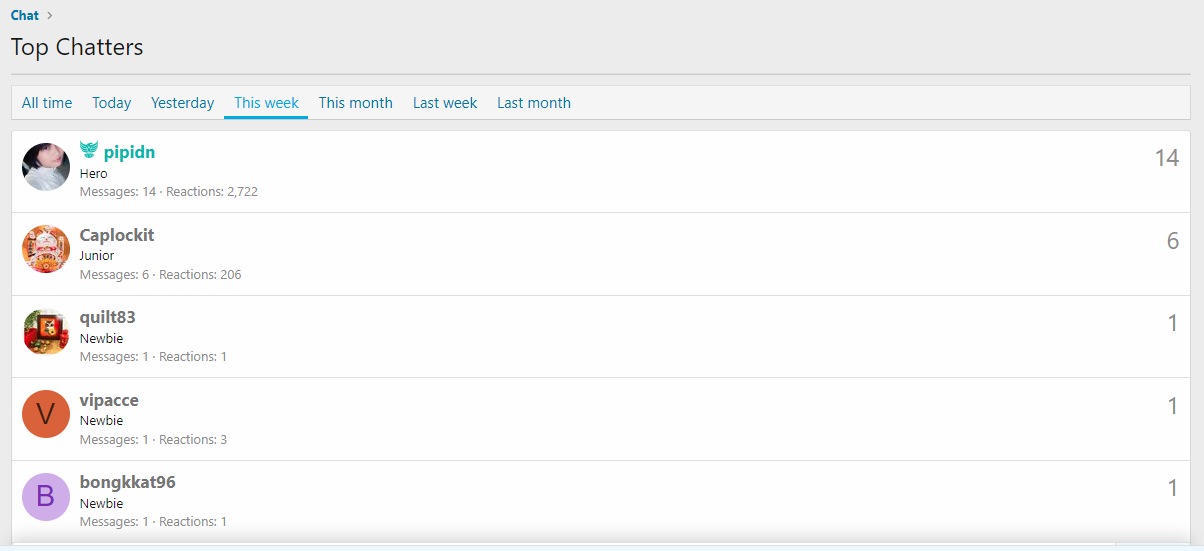Screen dimensions: 1204x551
Task: Open the Yesterday tab
Action: [x=182, y=103]
